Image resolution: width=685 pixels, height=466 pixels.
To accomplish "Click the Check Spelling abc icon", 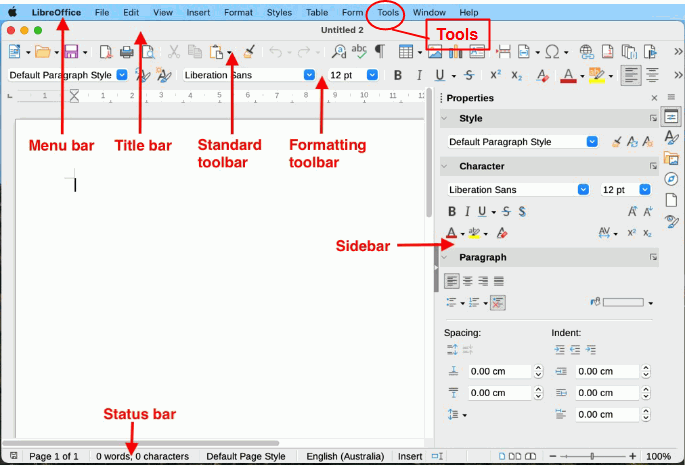I will [359, 51].
